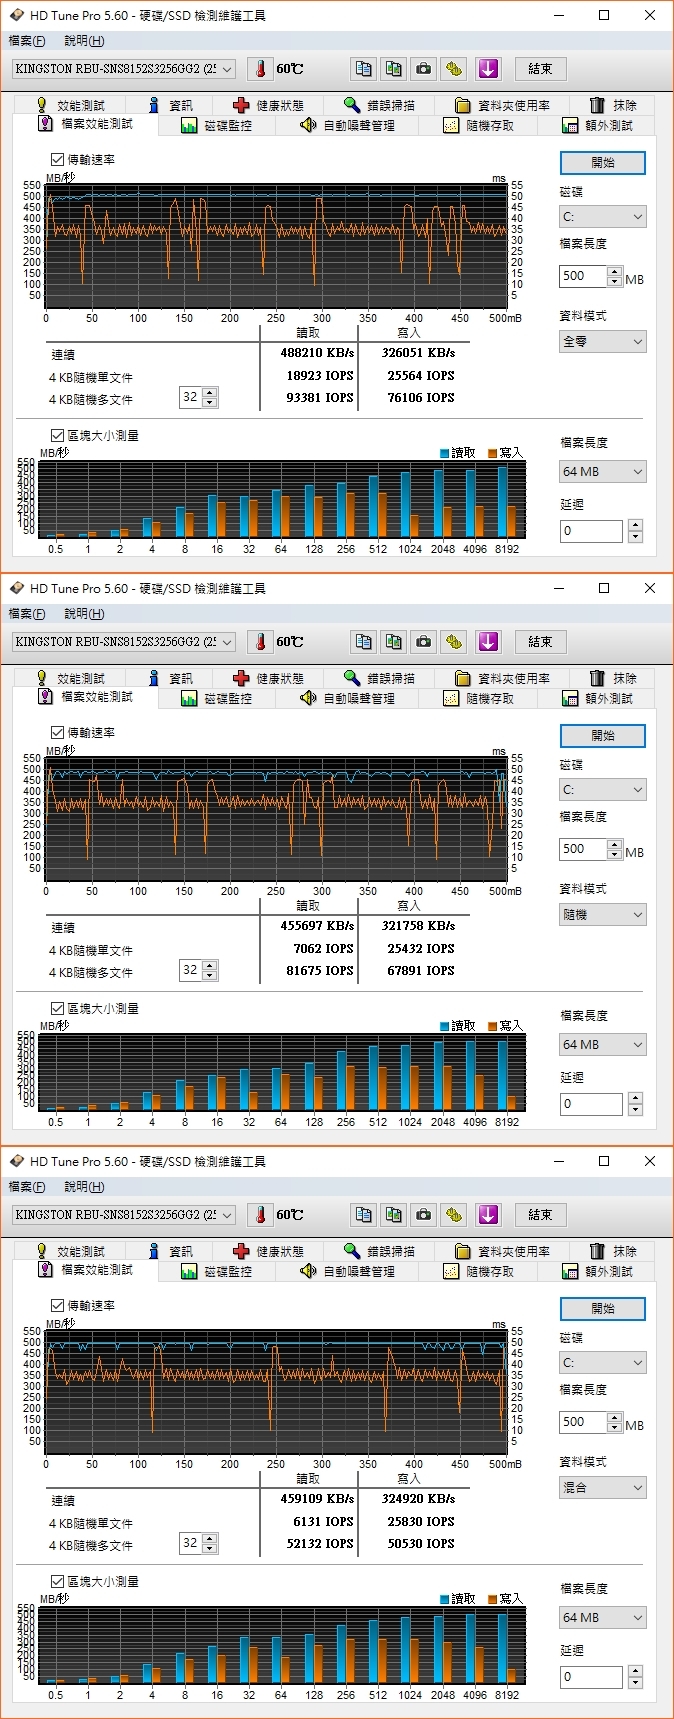Open the 抹除 trash-can tab in the bottom window
Viewport: 674px width, 1719px height.
[x=613, y=1251]
